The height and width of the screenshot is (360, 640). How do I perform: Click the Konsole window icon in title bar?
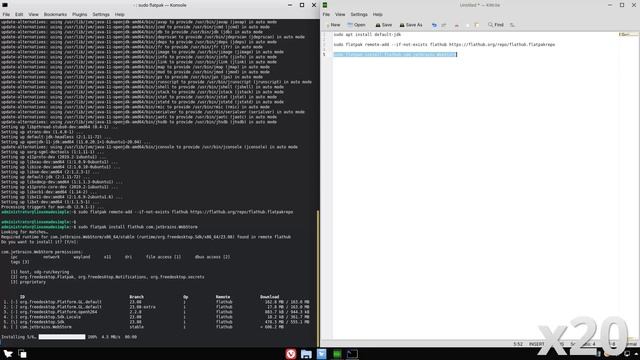pos(5,5)
